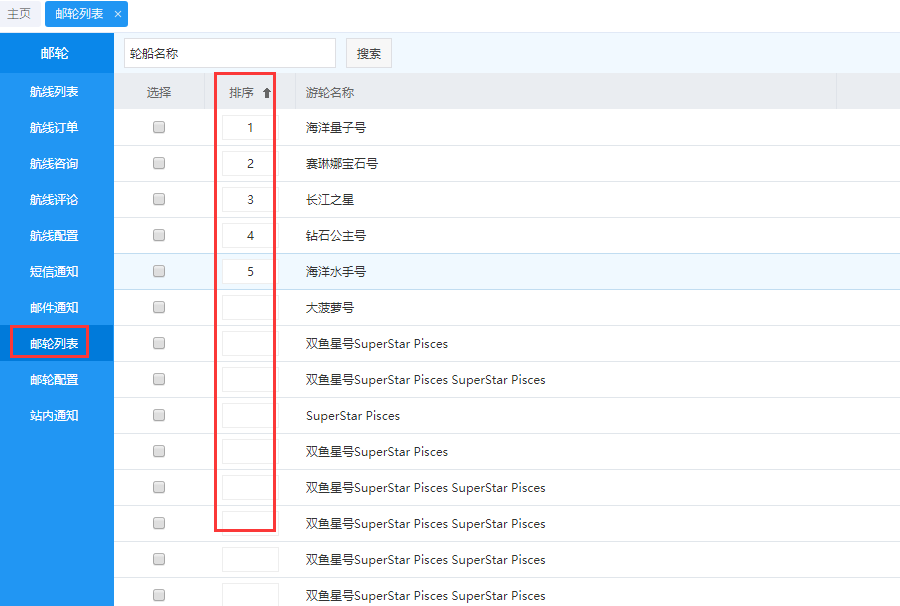Click the sort arrow in 排序 column header
The width and height of the screenshot is (900, 606).
pos(267,93)
